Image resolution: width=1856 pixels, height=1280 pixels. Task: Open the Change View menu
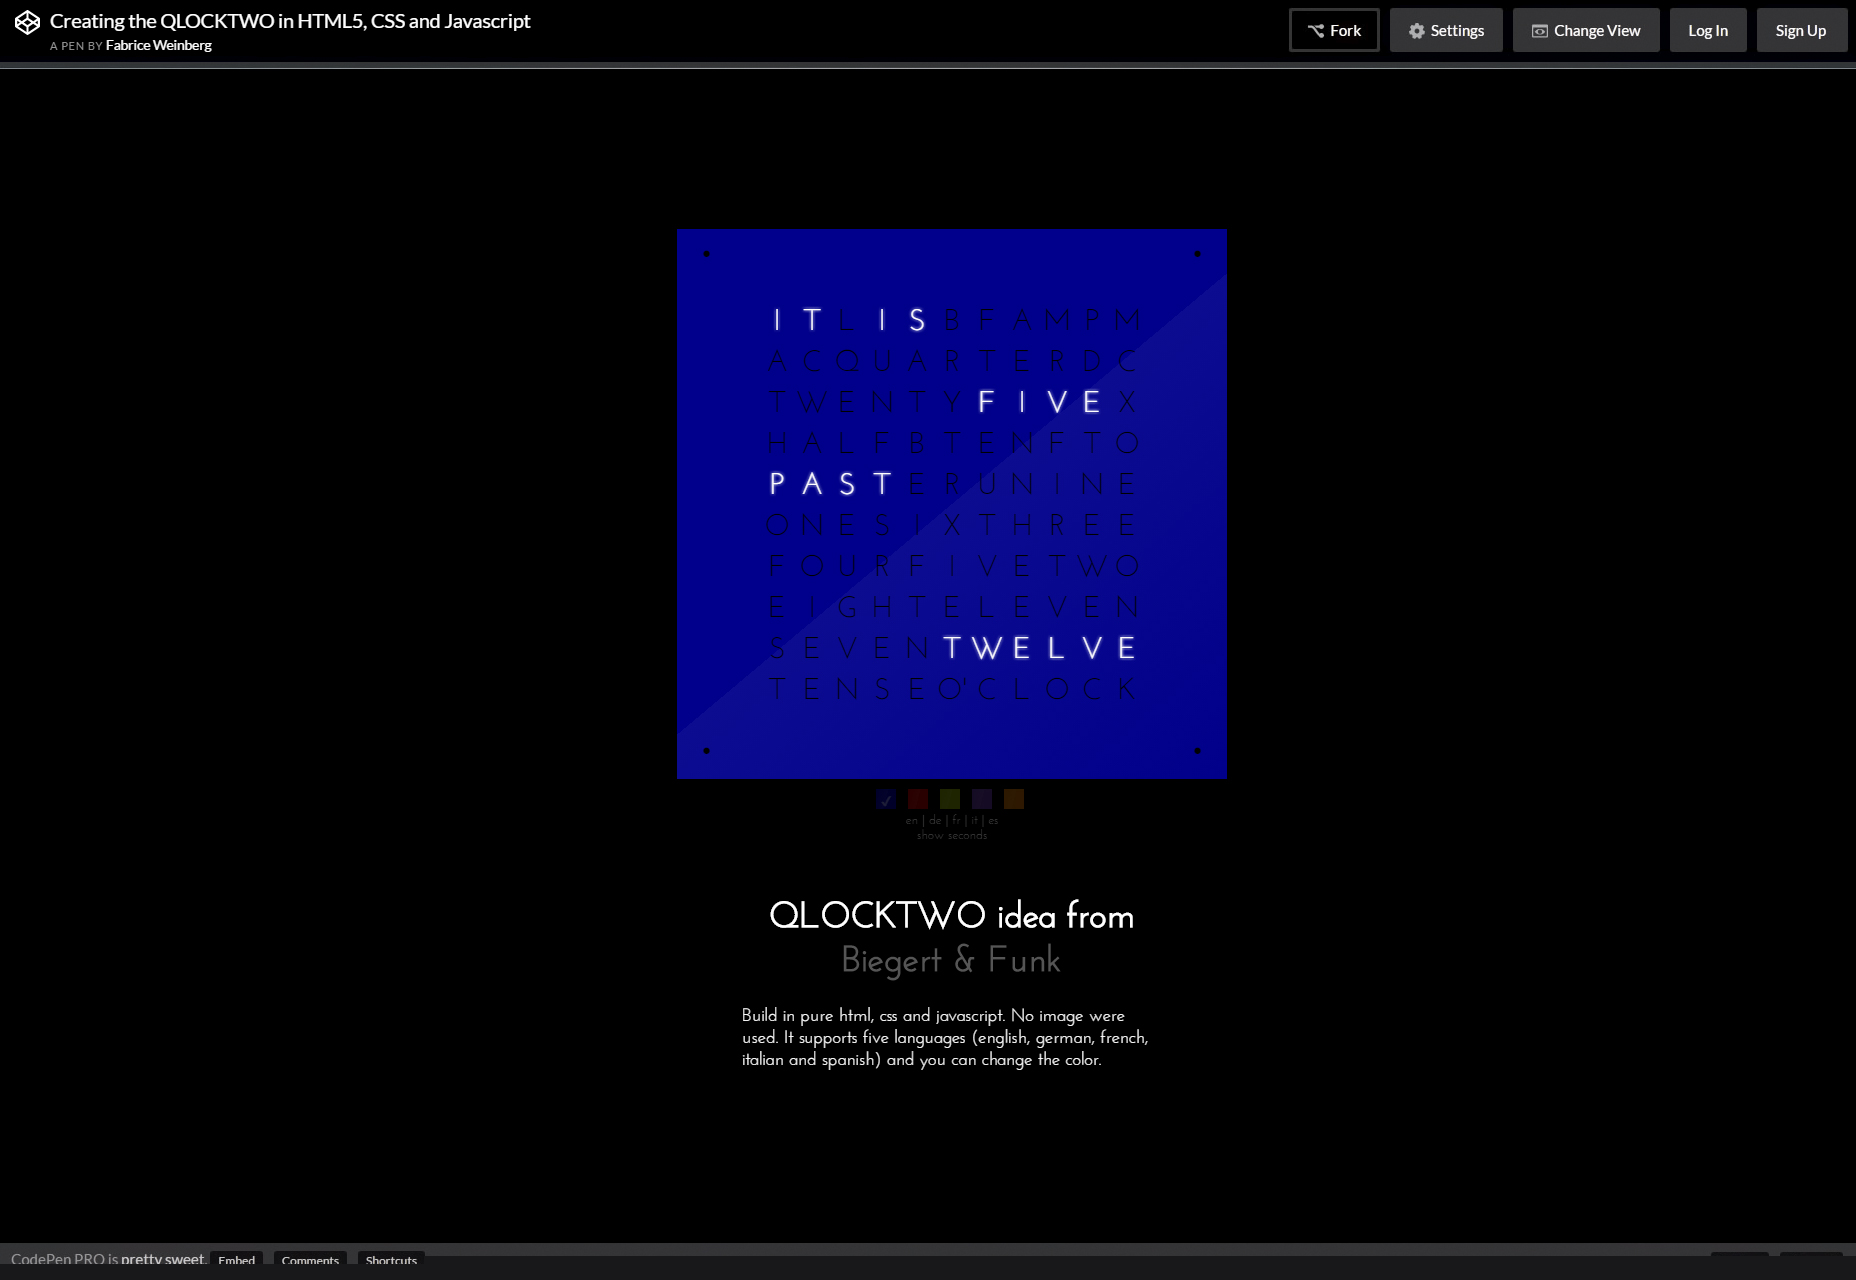(1586, 30)
